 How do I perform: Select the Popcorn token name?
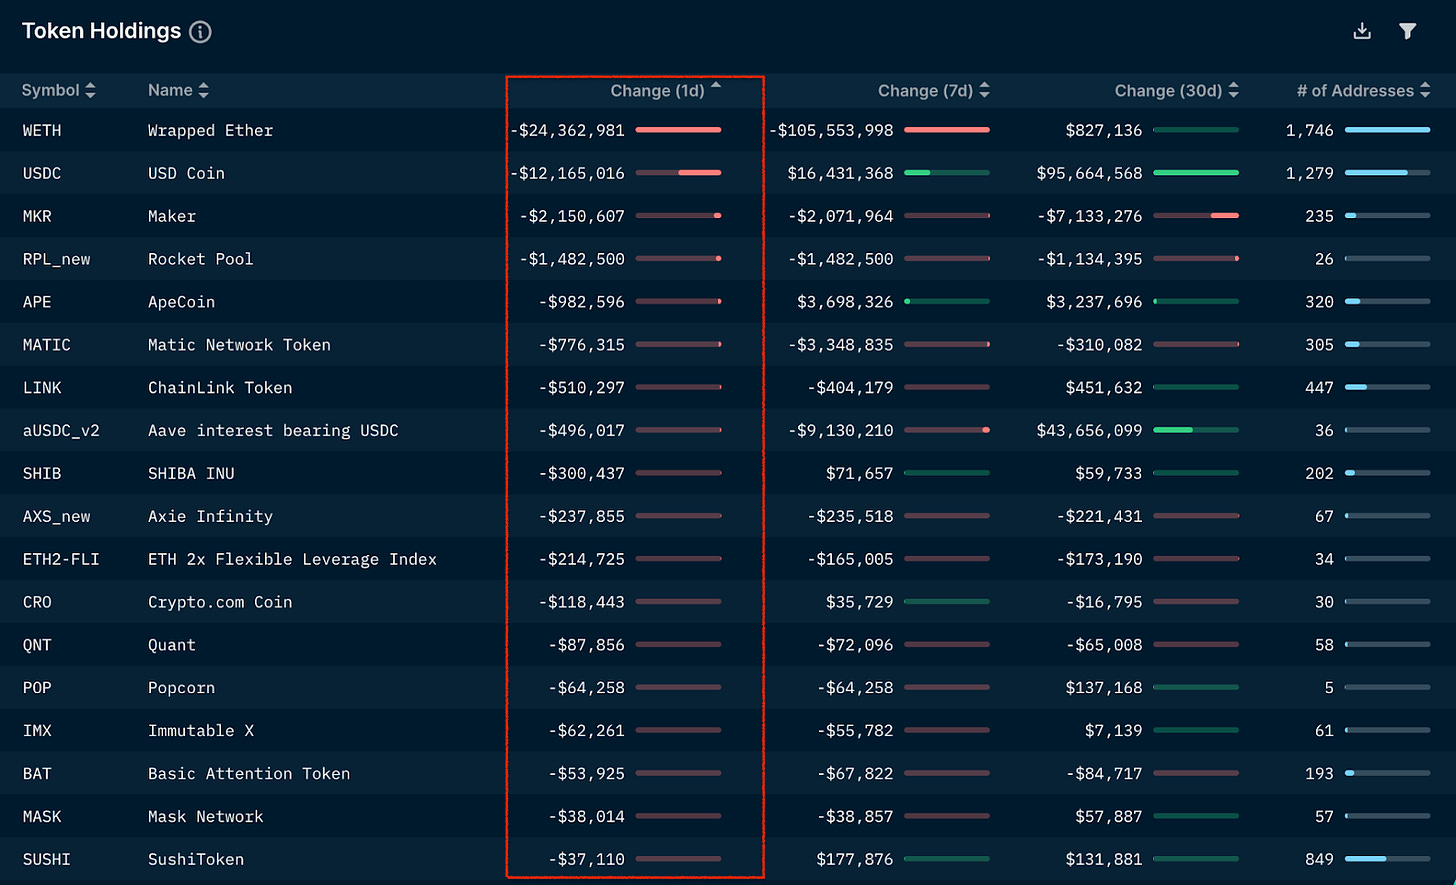coord(181,688)
